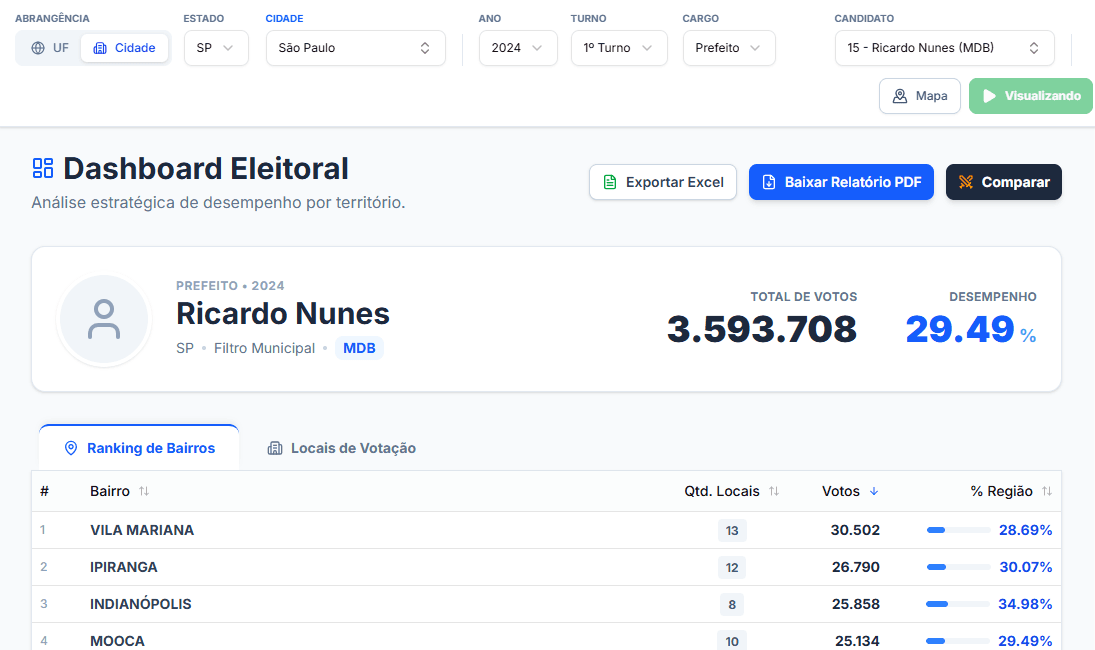
Task: Switch abrangência to UF
Action: pos(46,47)
